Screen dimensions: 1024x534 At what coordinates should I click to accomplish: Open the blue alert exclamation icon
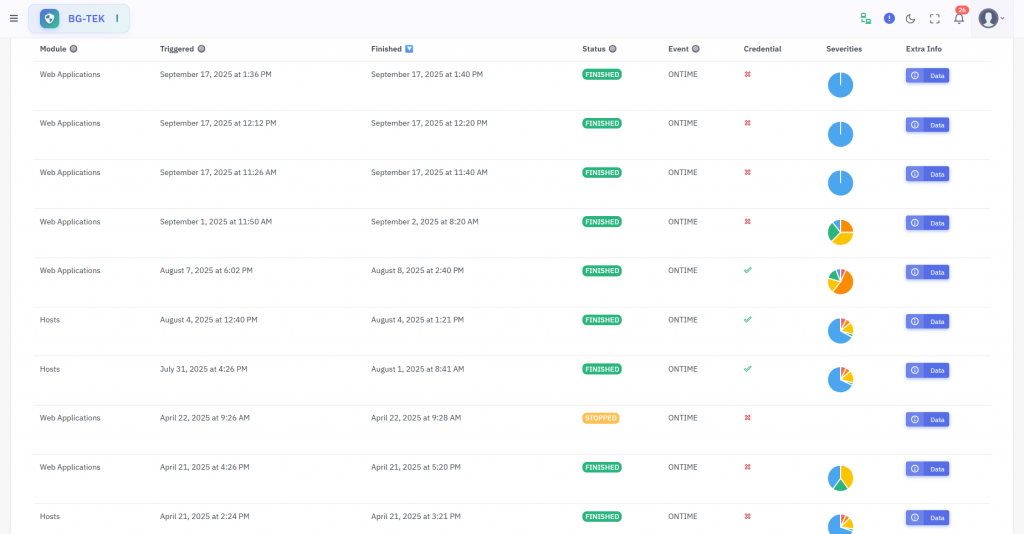tap(889, 18)
